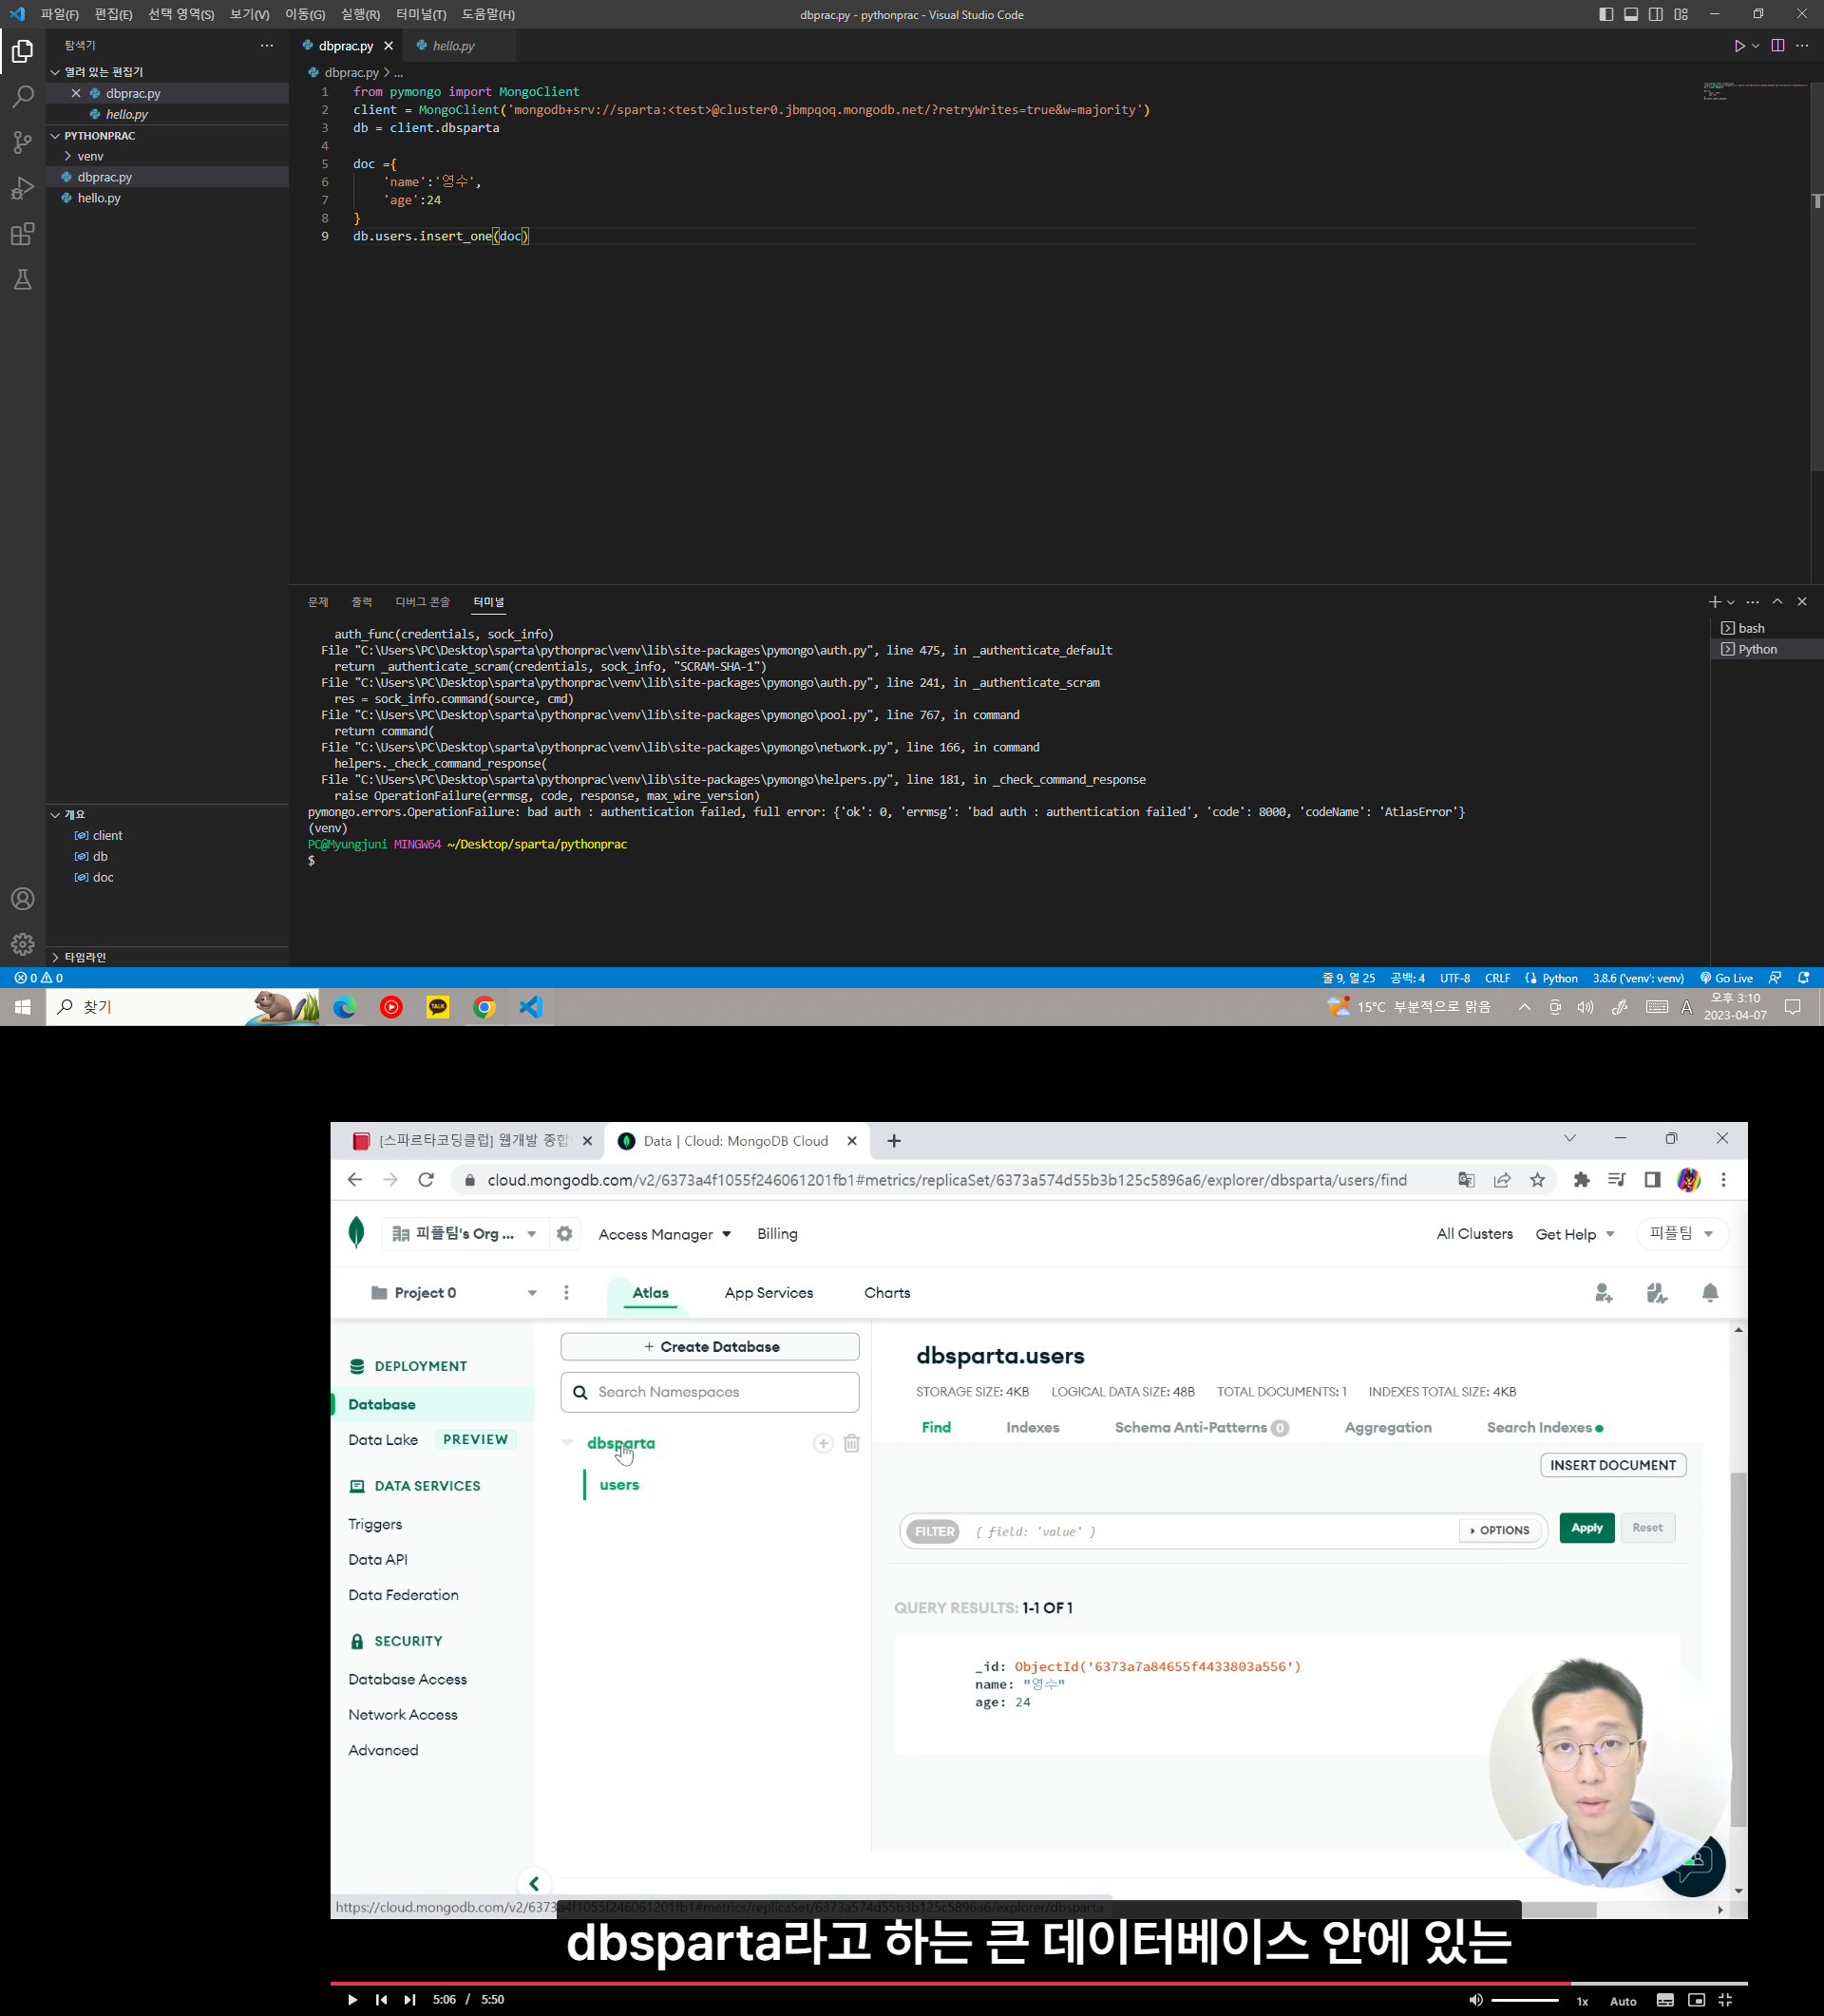Click the Create Database button
This screenshot has width=1824, height=2016.
point(710,1347)
